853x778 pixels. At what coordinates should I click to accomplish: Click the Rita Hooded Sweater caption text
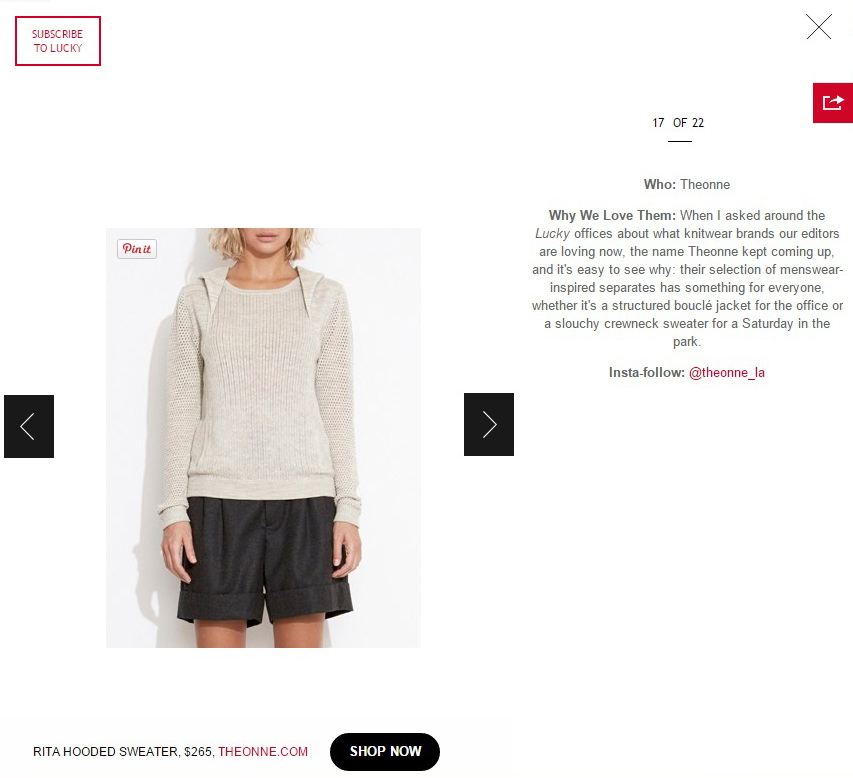click(x=104, y=751)
